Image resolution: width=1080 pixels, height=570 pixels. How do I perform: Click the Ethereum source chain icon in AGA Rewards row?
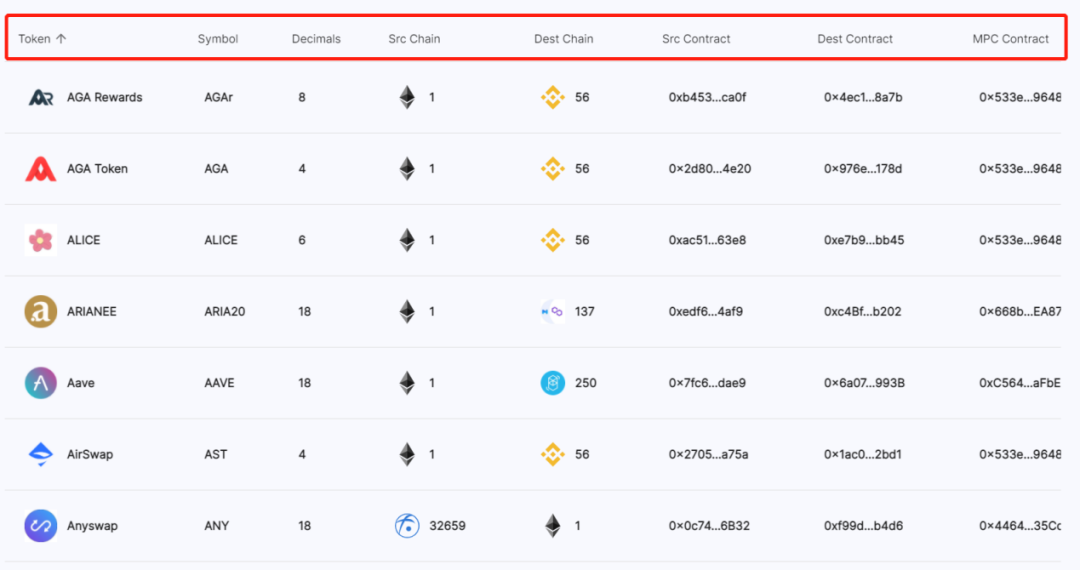pyautogui.click(x=407, y=98)
